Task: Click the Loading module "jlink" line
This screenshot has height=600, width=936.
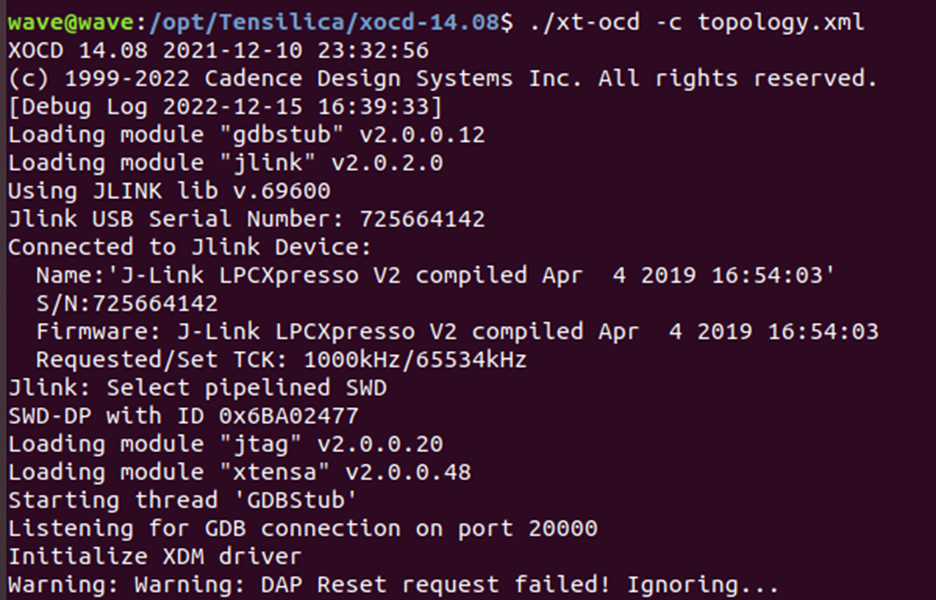Action: pos(225,162)
